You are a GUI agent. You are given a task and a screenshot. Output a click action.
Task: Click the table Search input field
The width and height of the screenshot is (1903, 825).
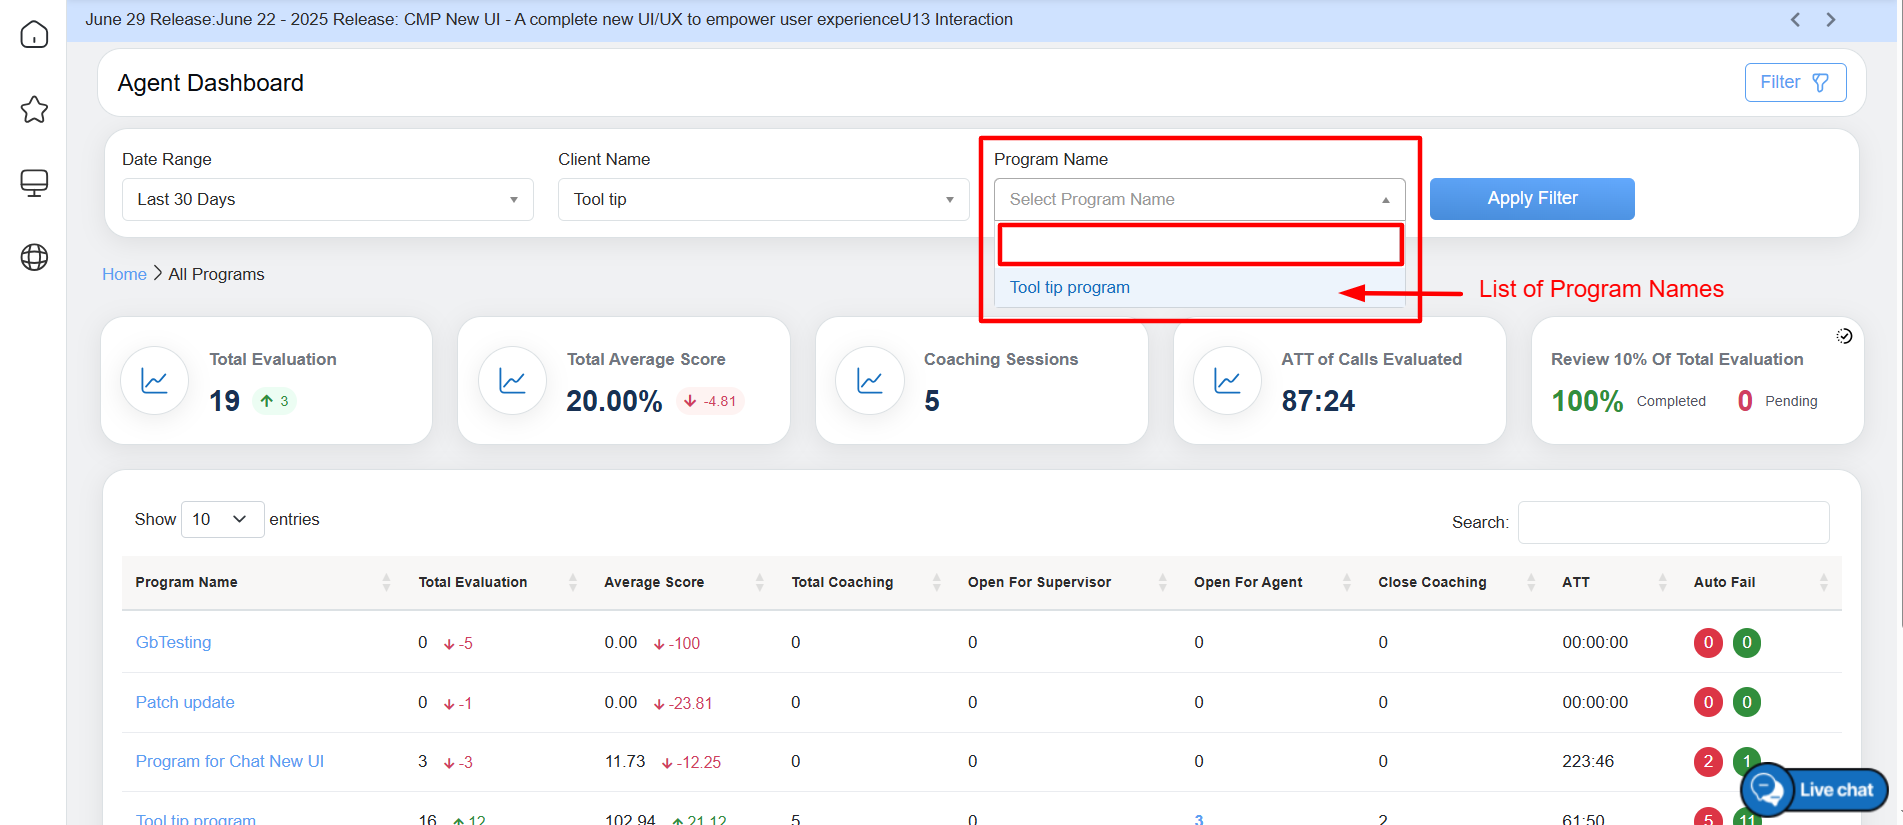pyautogui.click(x=1673, y=522)
